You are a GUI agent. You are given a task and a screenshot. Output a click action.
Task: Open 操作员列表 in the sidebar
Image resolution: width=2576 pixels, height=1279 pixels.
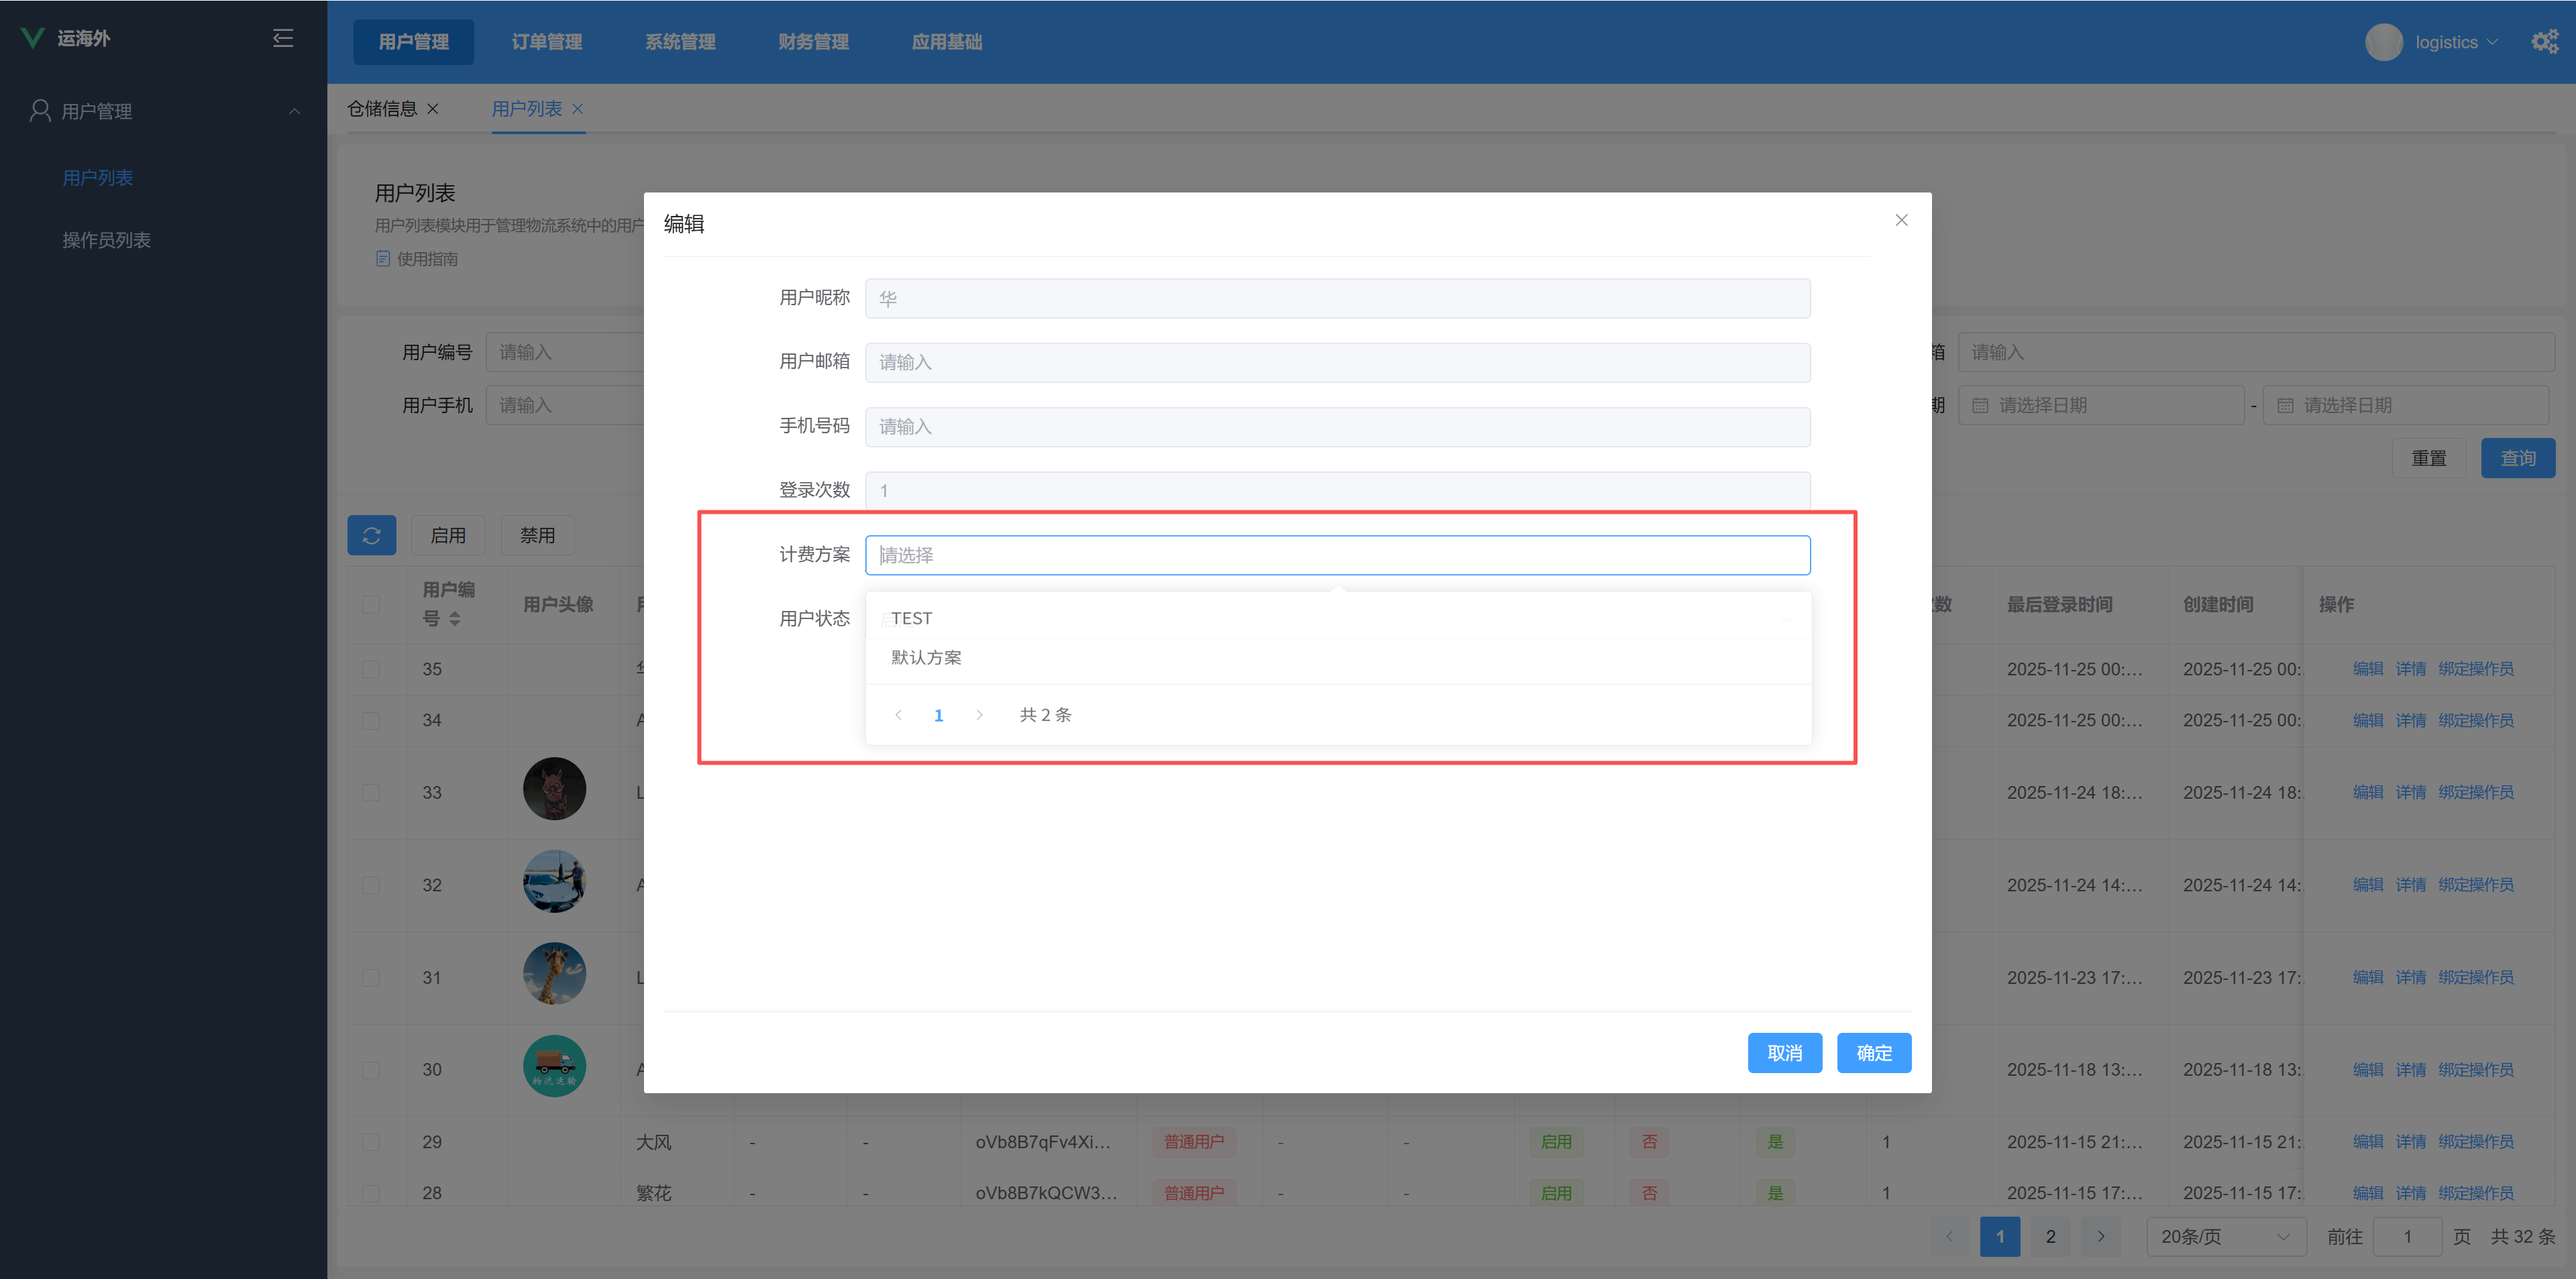tap(106, 240)
